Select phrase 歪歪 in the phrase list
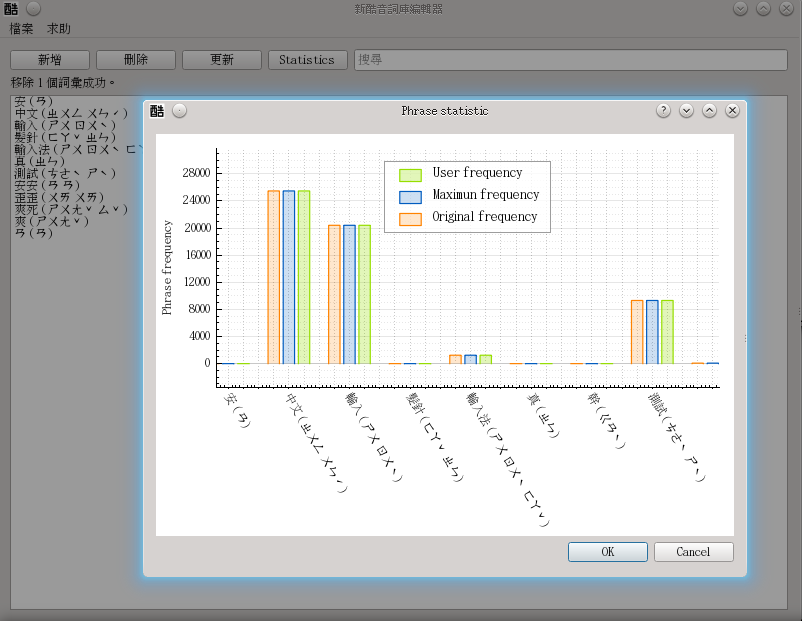The height and width of the screenshot is (621, 802). point(59,197)
